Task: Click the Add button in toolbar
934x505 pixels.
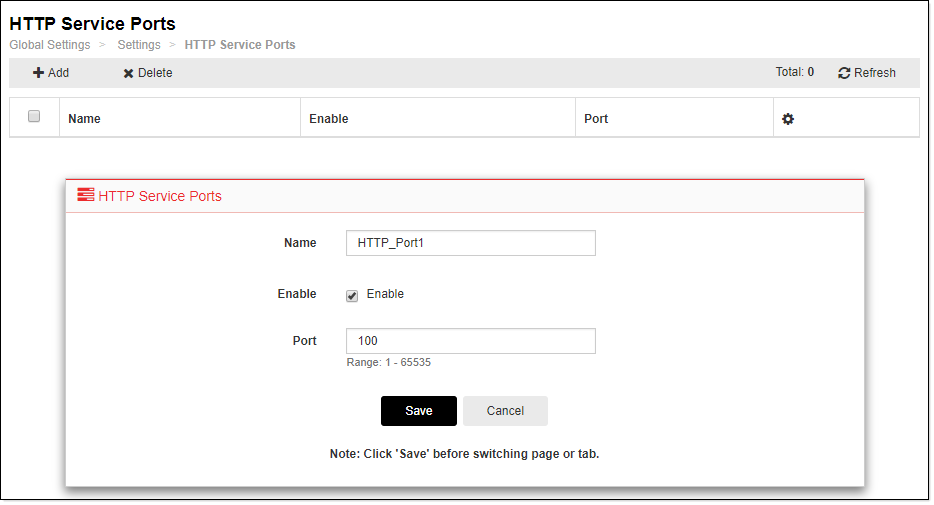Action: pos(51,73)
